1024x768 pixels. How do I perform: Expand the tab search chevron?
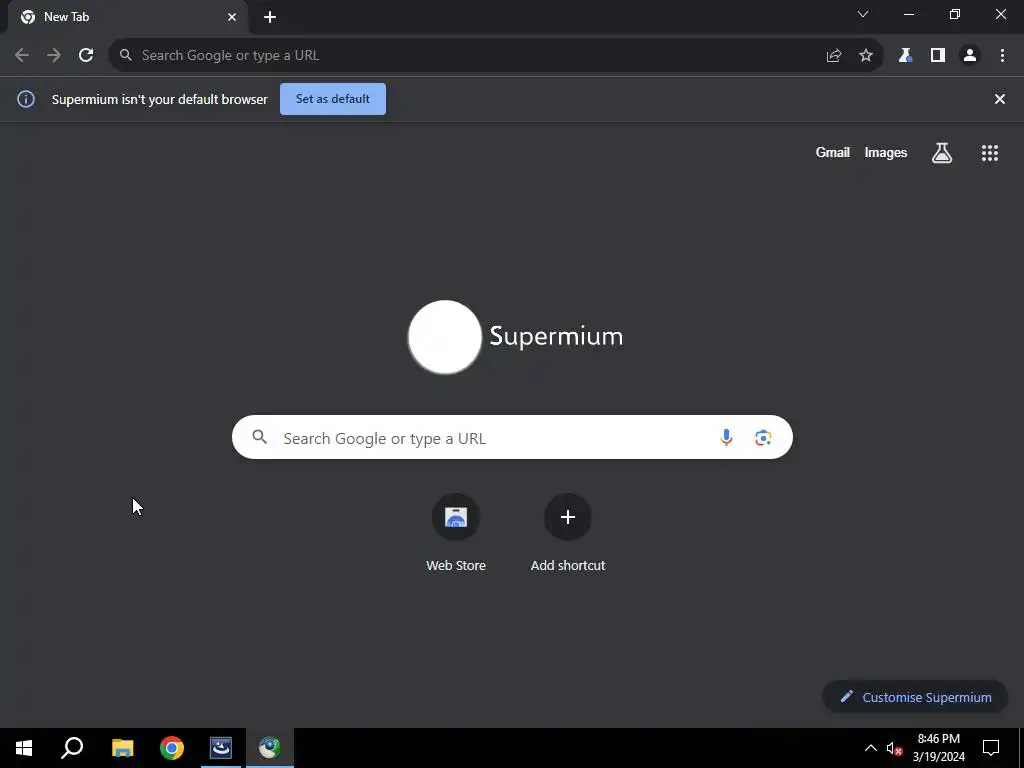pyautogui.click(x=863, y=14)
